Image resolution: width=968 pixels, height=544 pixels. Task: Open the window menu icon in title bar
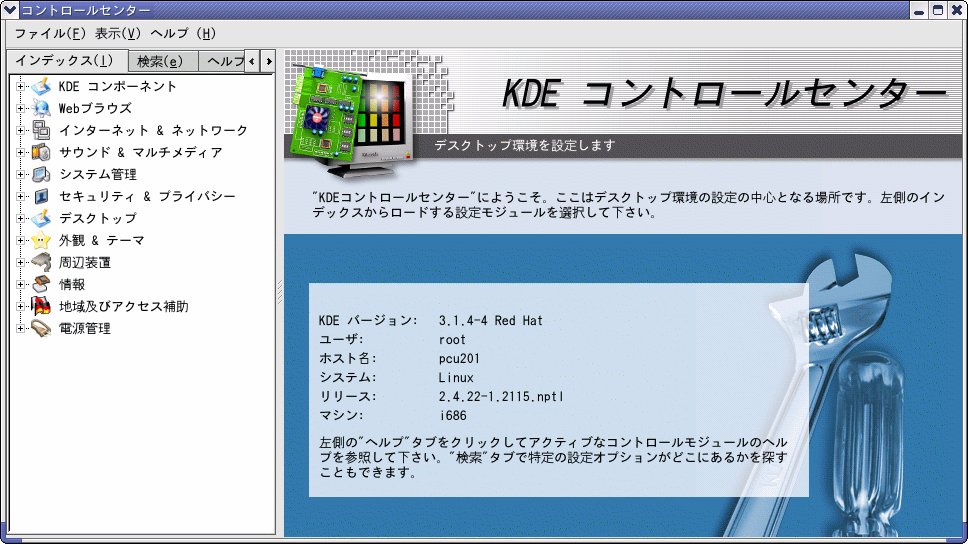(9, 10)
